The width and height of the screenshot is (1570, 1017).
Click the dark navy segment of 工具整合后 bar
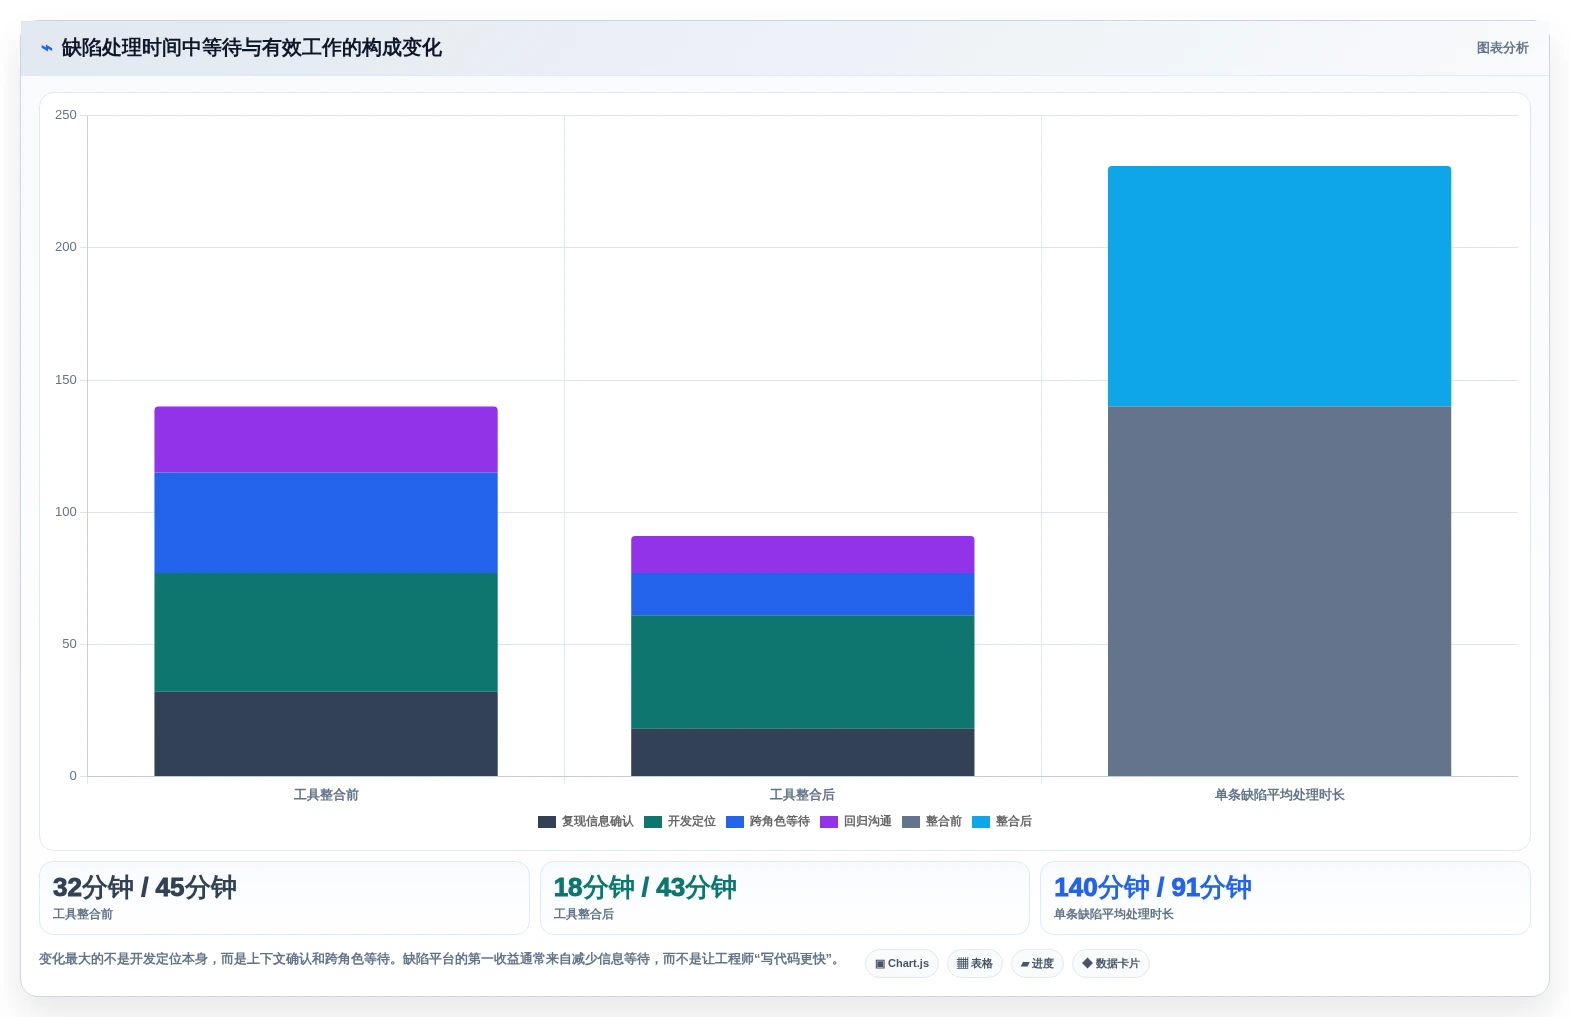803,752
